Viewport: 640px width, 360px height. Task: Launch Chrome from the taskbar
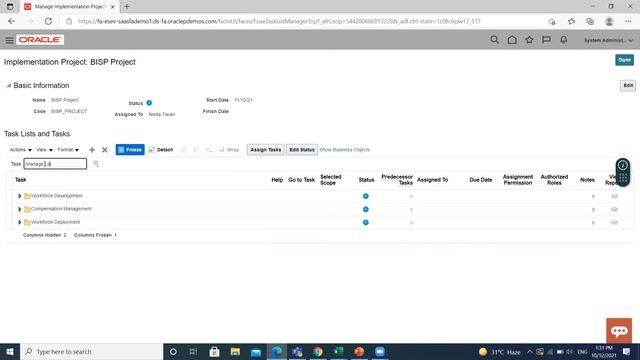tap(318, 351)
